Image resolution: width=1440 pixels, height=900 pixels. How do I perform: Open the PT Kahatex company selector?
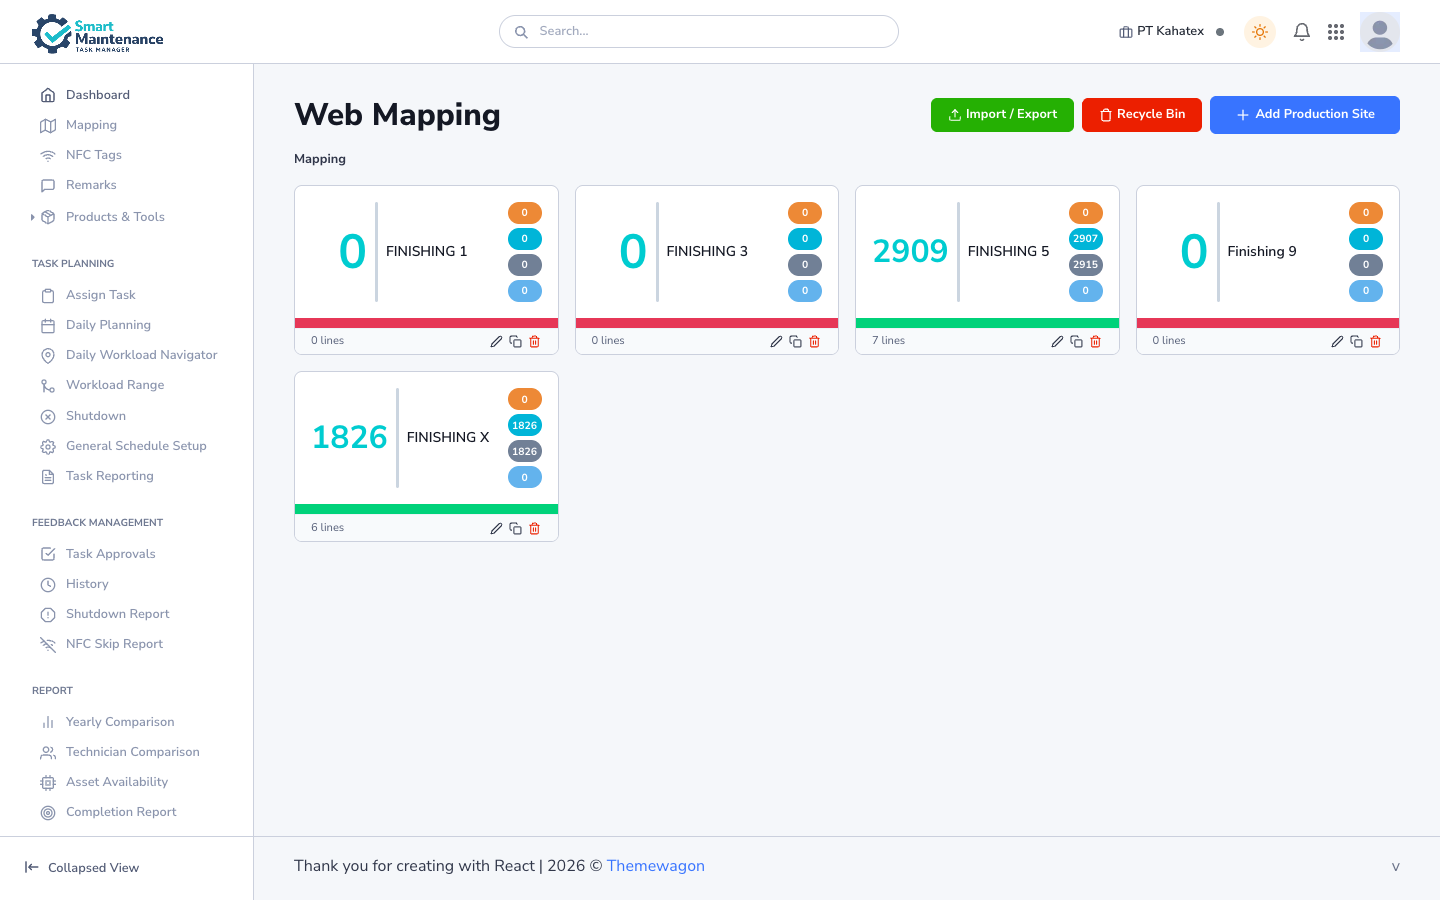1162,32
